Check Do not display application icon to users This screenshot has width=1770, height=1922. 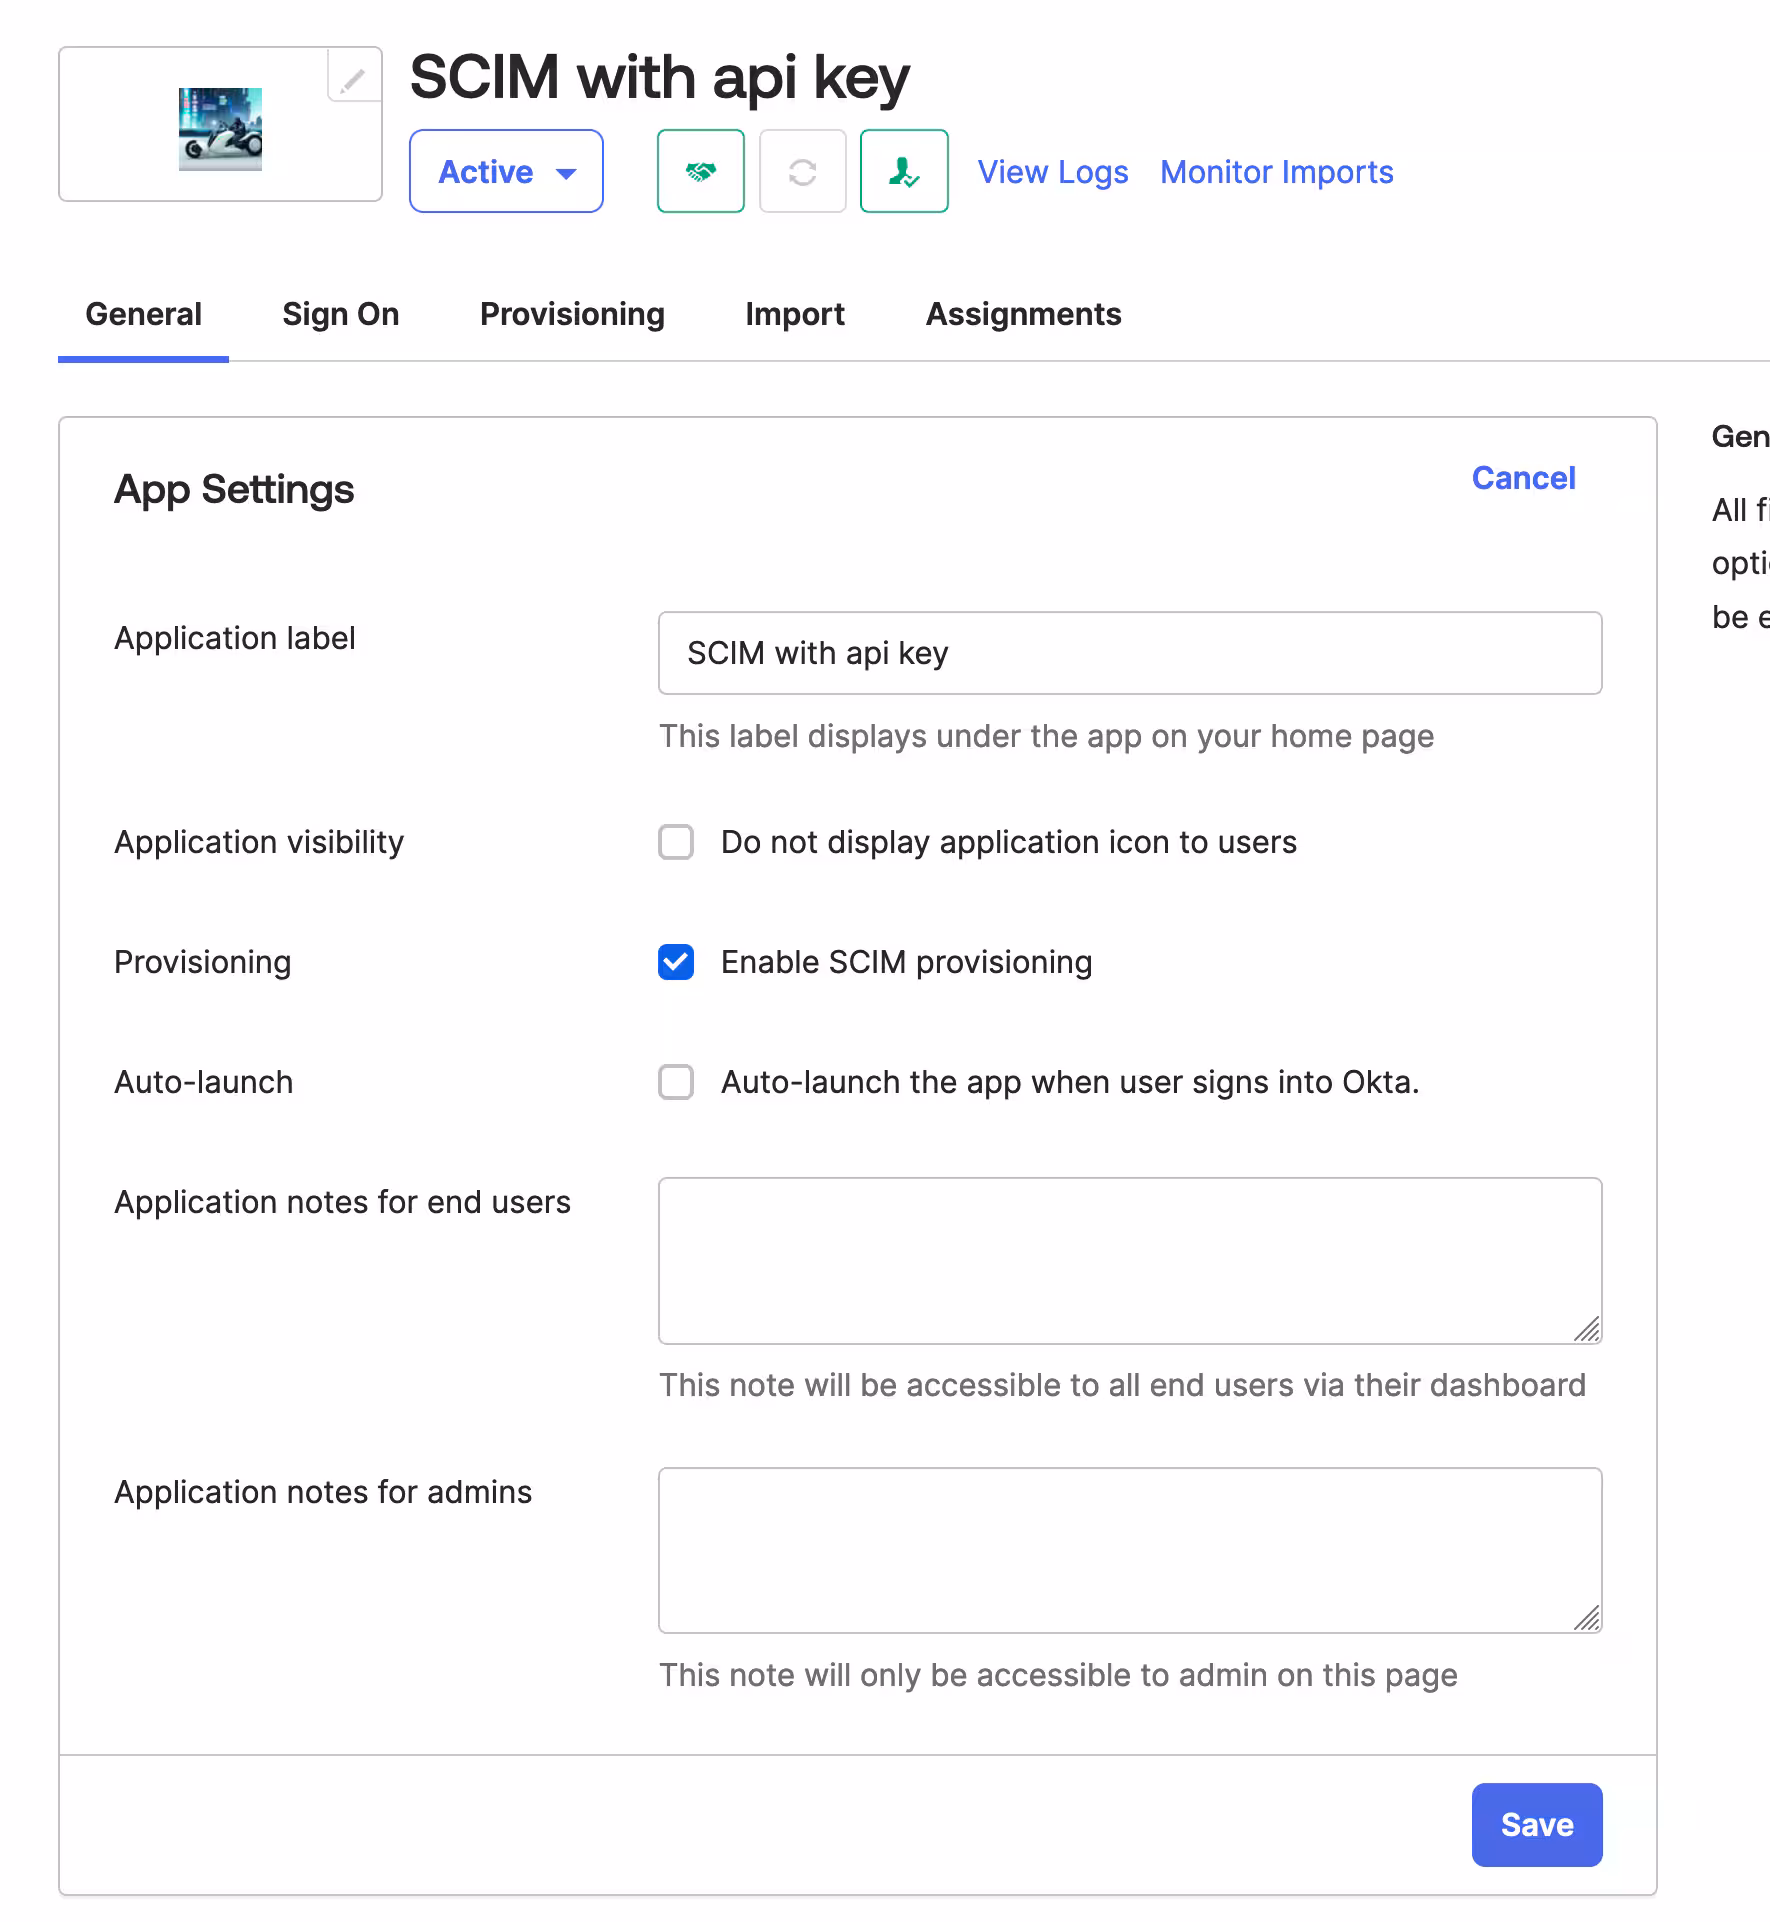coord(676,842)
